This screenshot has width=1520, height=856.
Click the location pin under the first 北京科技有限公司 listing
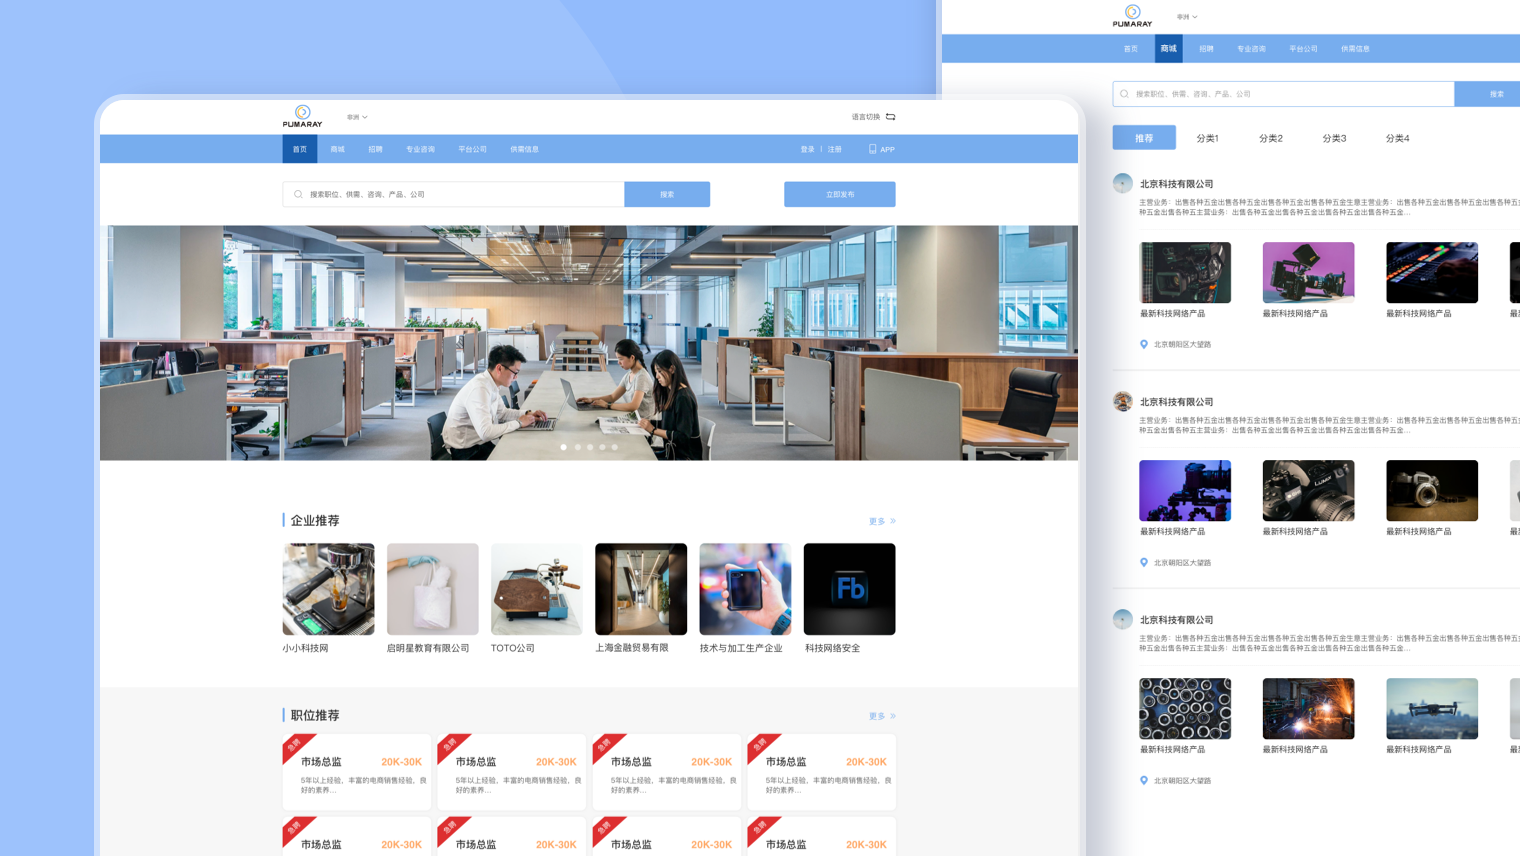click(1144, 344)
